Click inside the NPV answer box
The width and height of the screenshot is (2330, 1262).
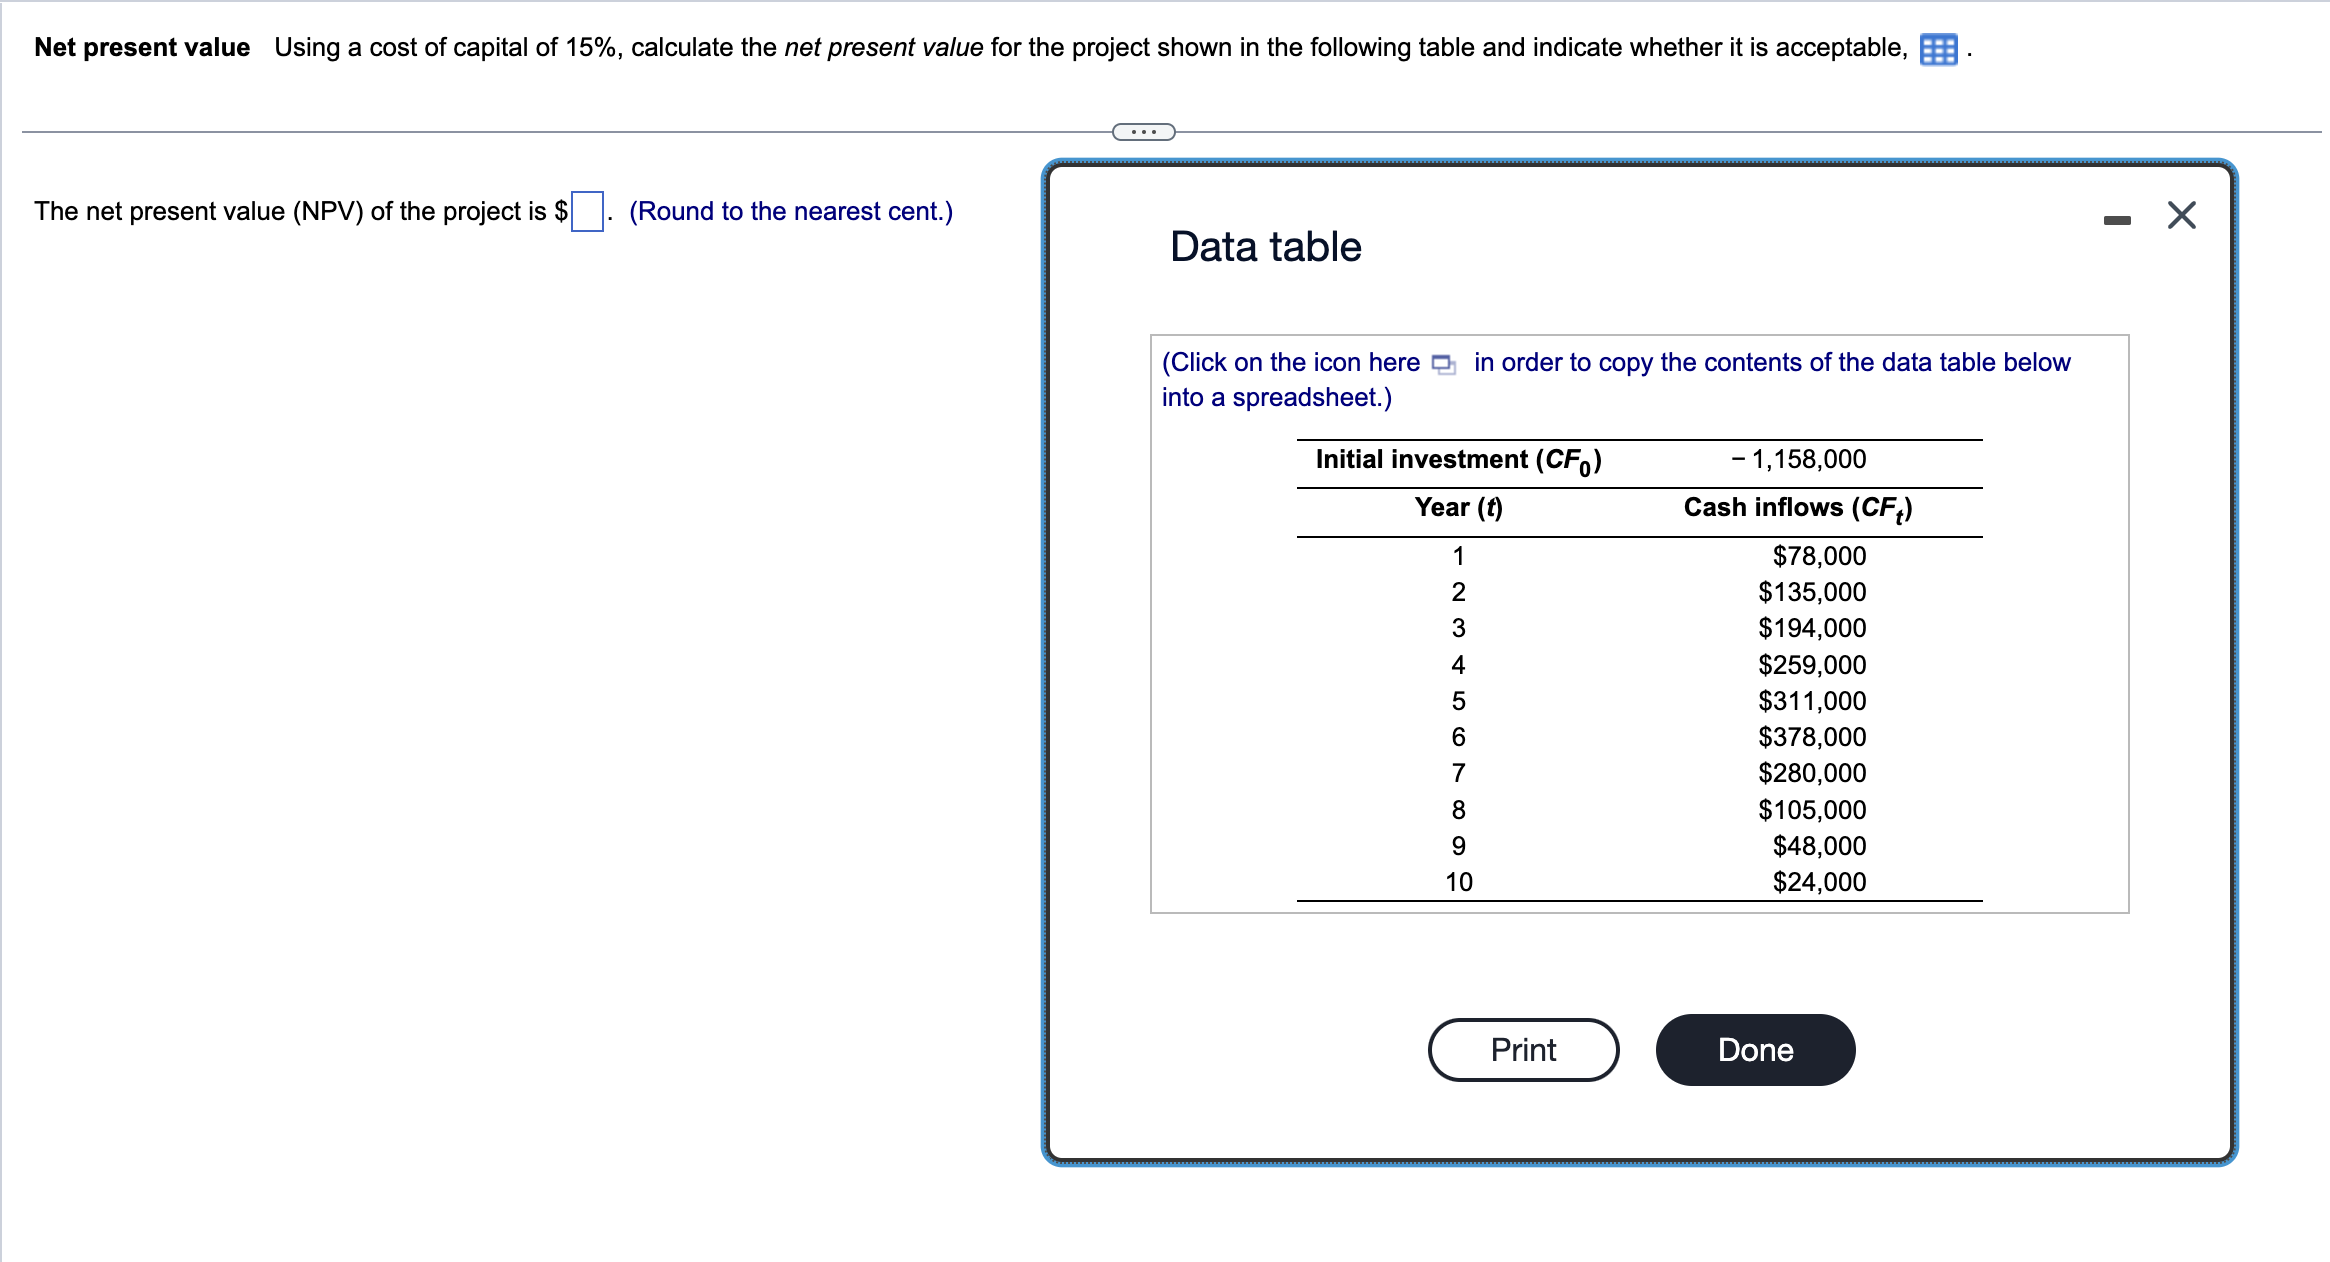pos(586,212)
